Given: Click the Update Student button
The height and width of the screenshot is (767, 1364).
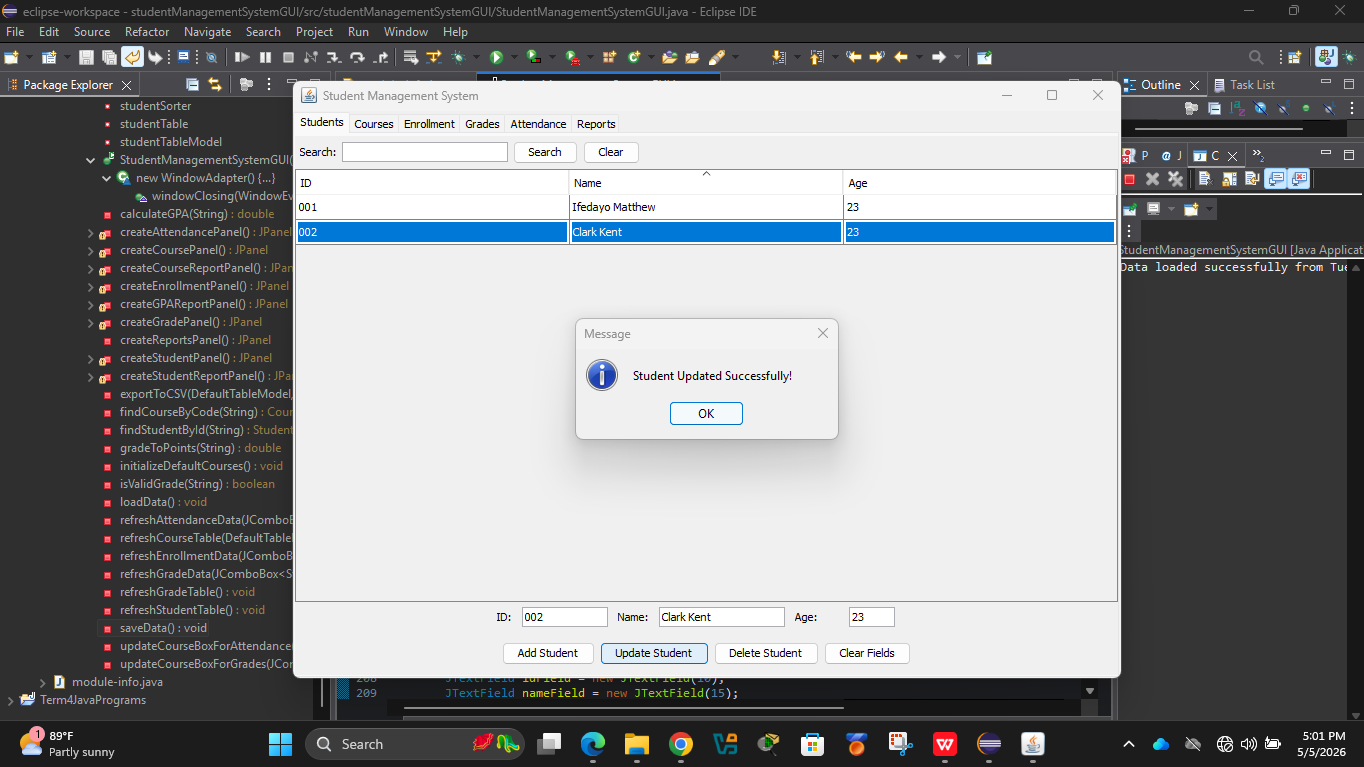Looking at the screenshot, I should (x=653, y=653).
